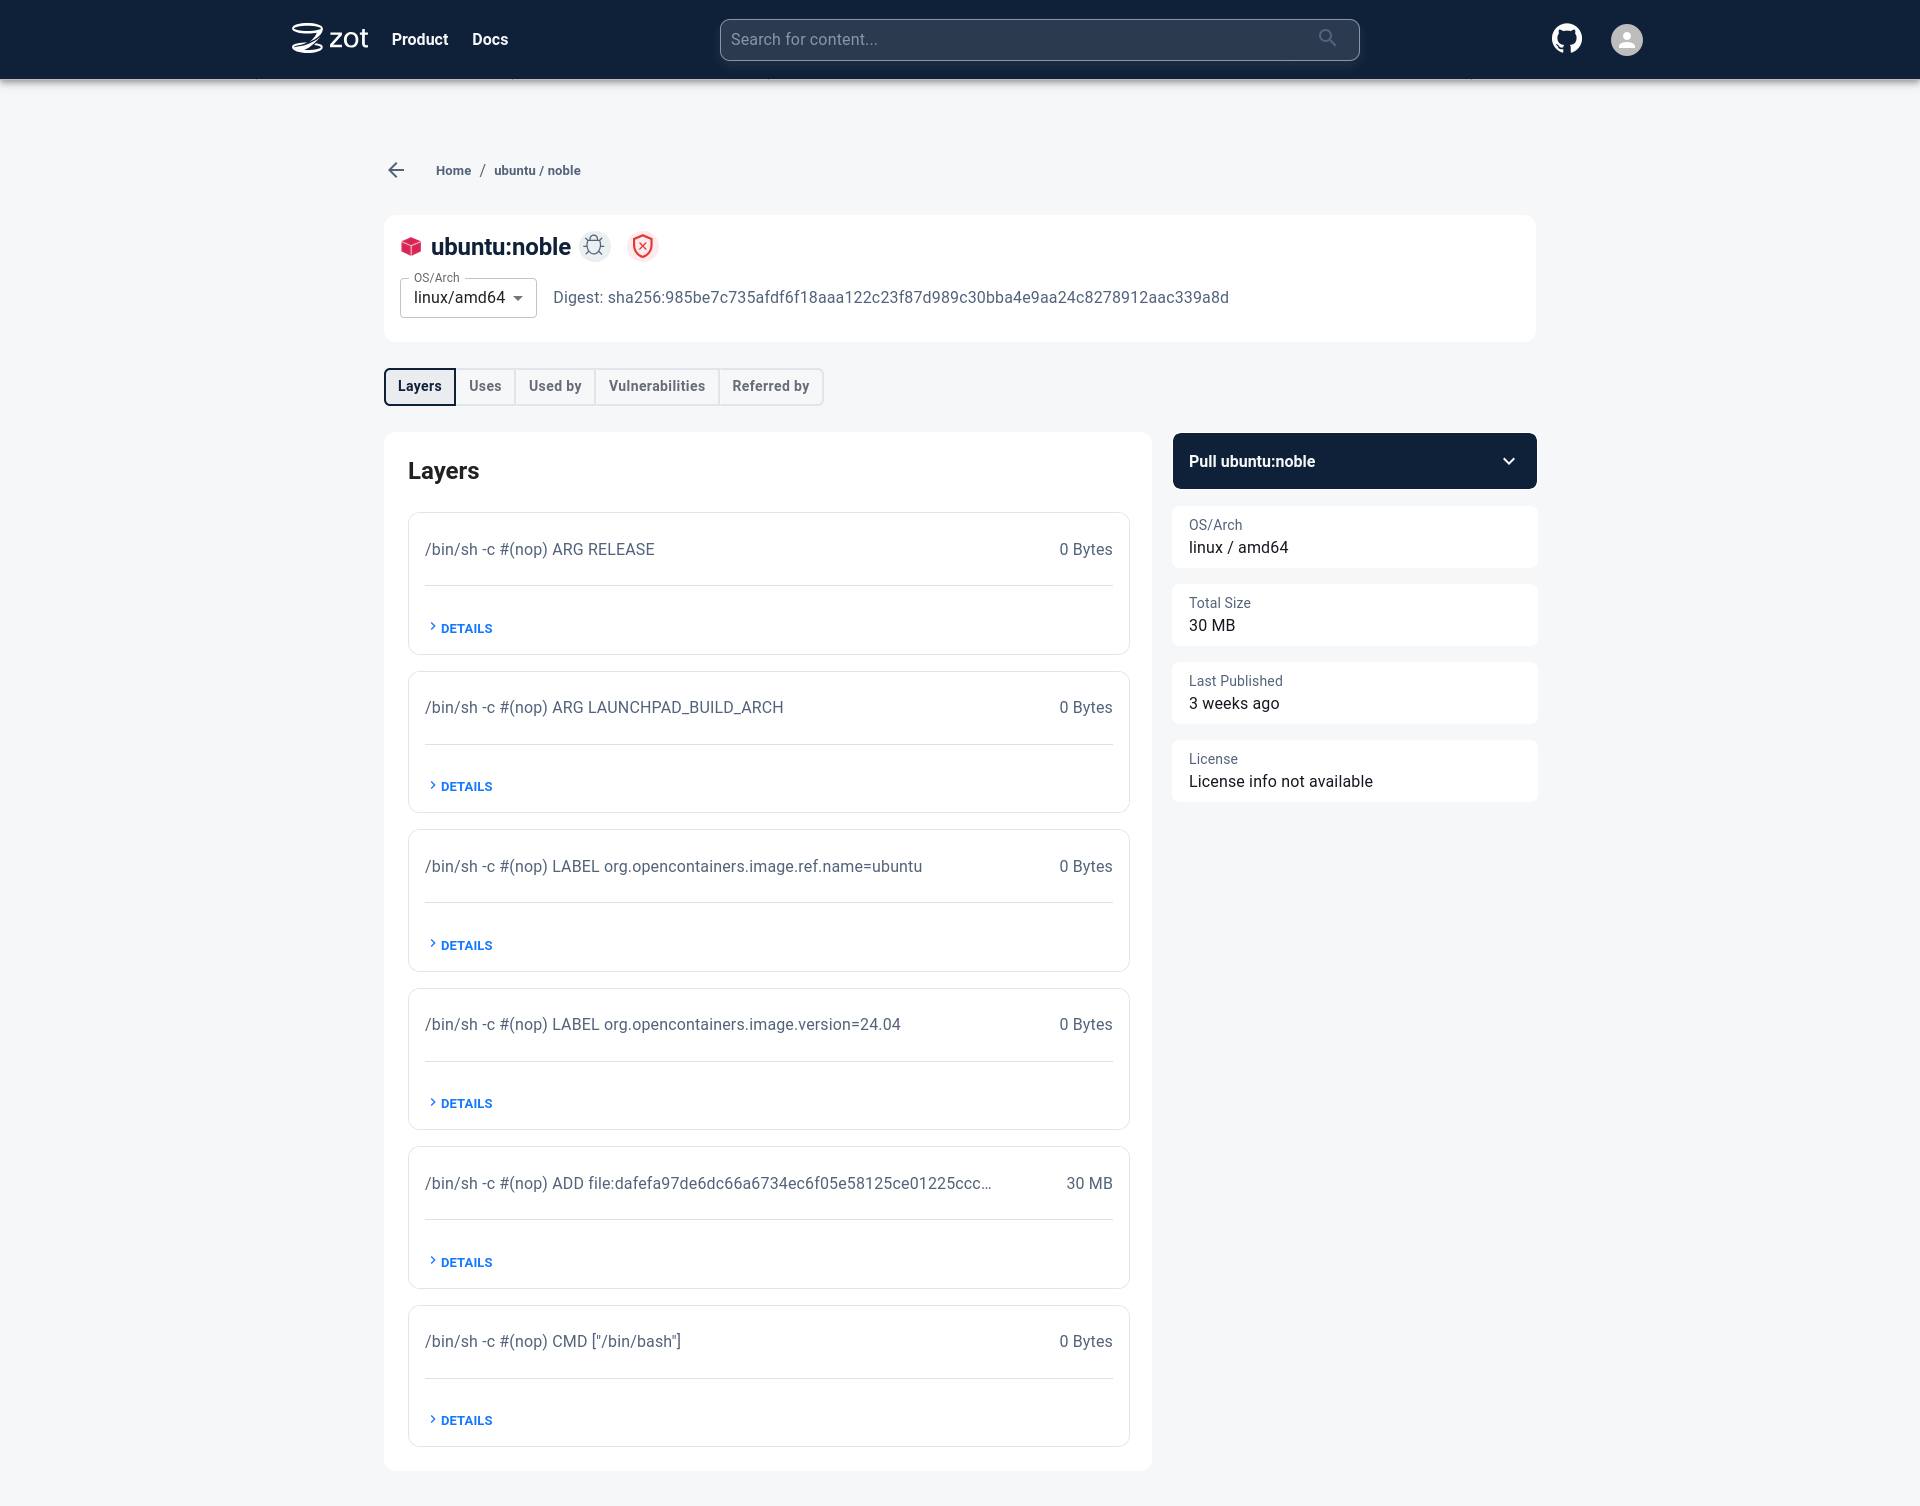Image resolution: width=1920 pixels, height=1506 pixels.
Task: Click the zot logo
Action: [328, 39]
